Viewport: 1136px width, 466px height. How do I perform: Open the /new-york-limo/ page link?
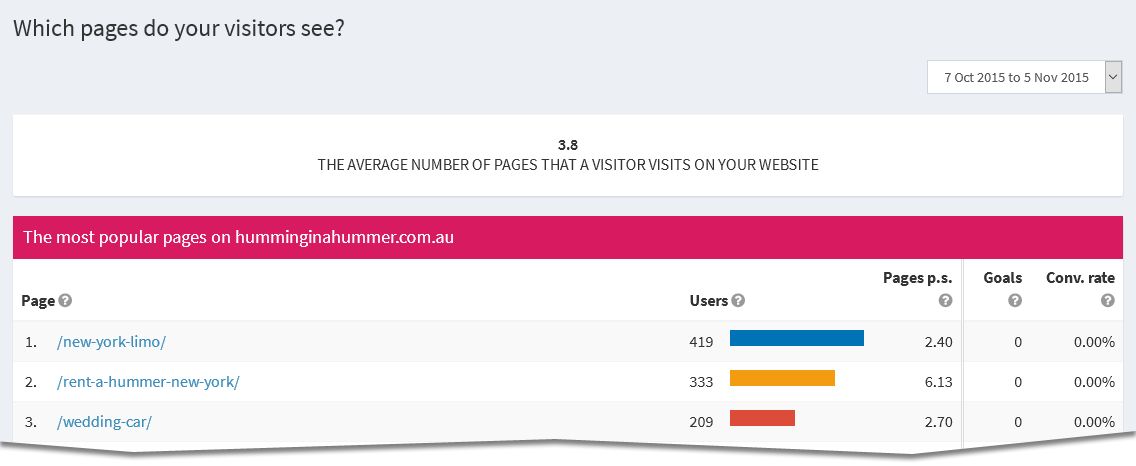111,342
